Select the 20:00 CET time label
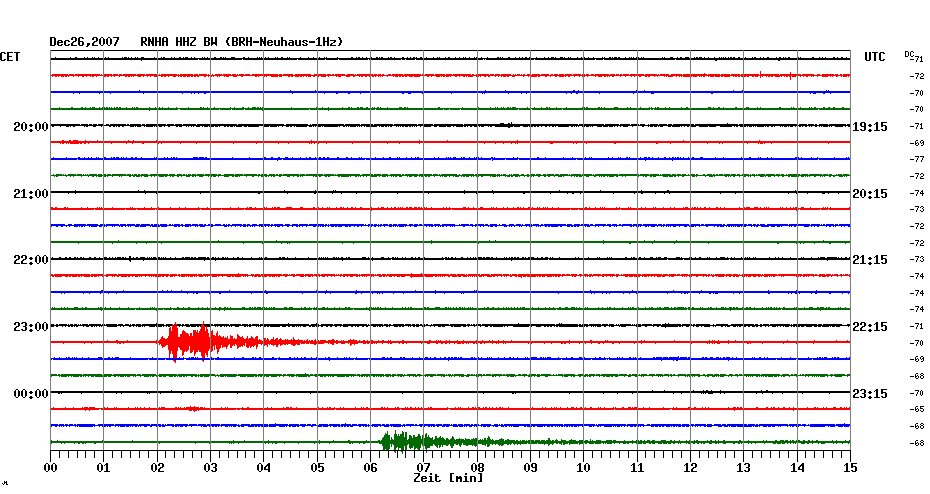This screenshot has width=930, height=494. tap(31, 127)
